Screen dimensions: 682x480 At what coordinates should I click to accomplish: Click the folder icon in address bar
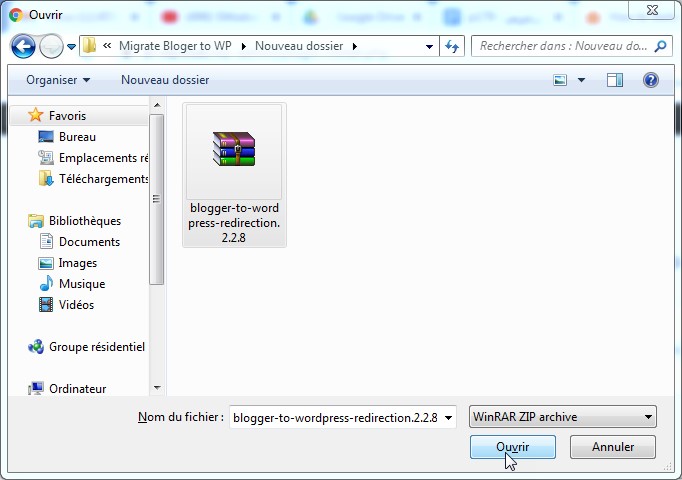(89, 46)
